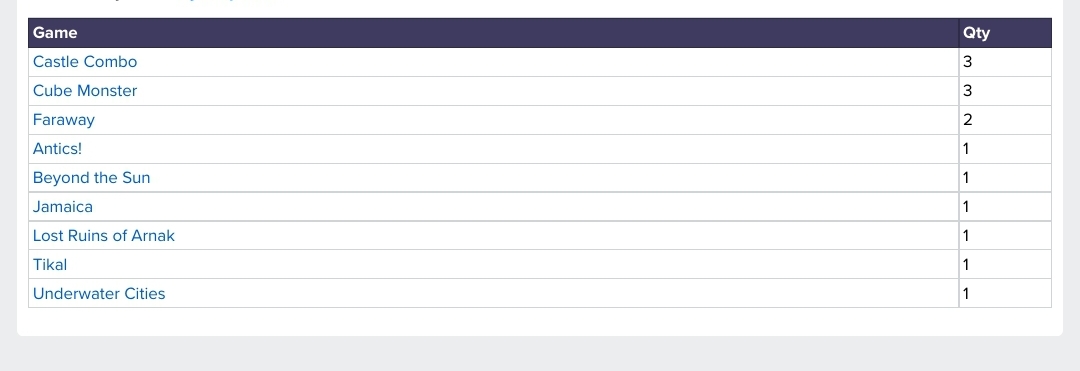Follow the Faraway link
Viewport: 1080px width, 371px height.
pos(63,120)
